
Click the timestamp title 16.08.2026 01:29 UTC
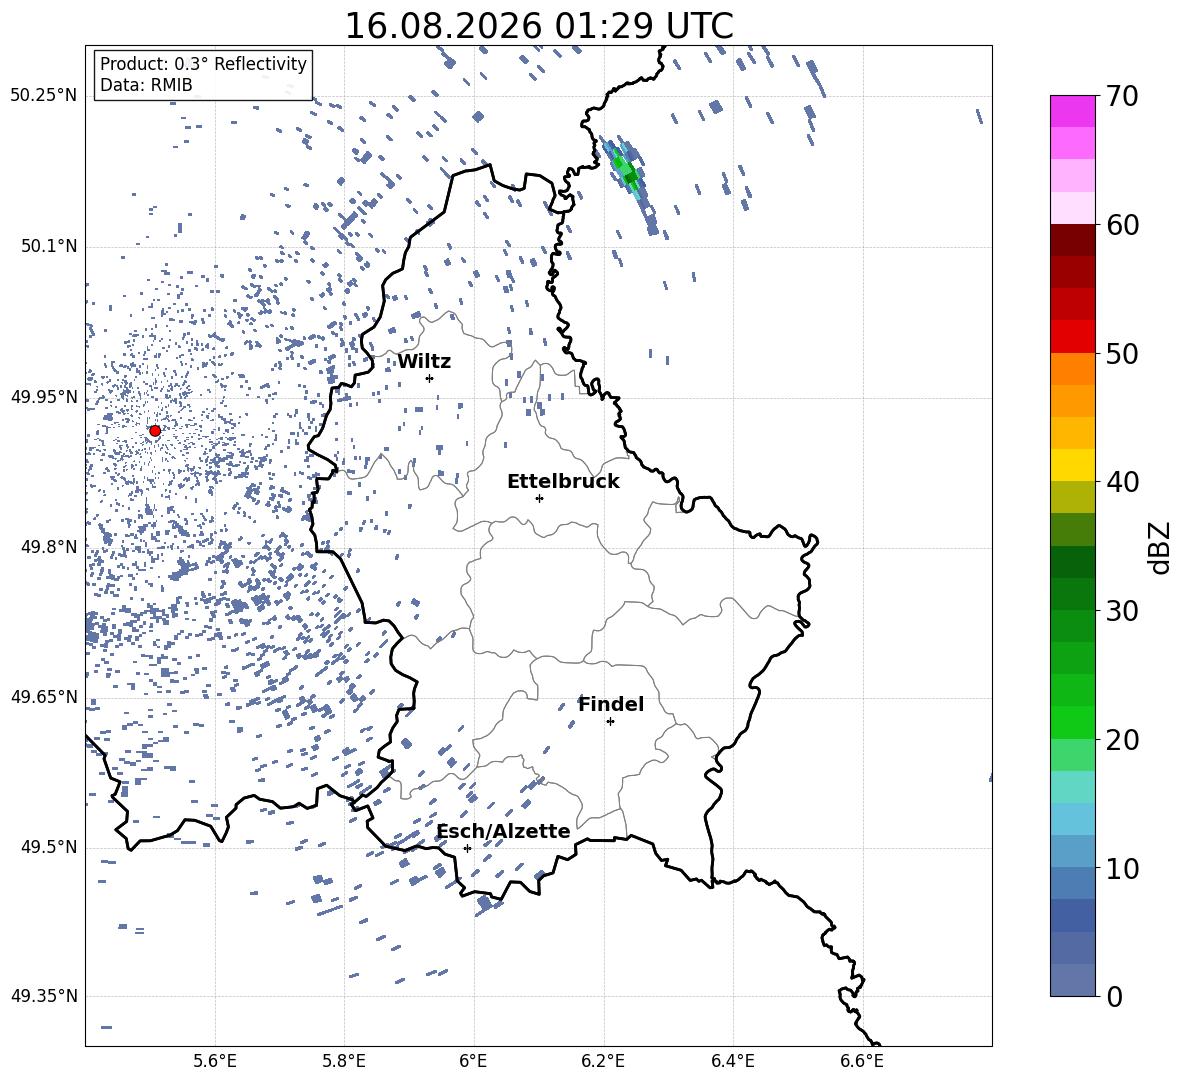tap(539, 26)
